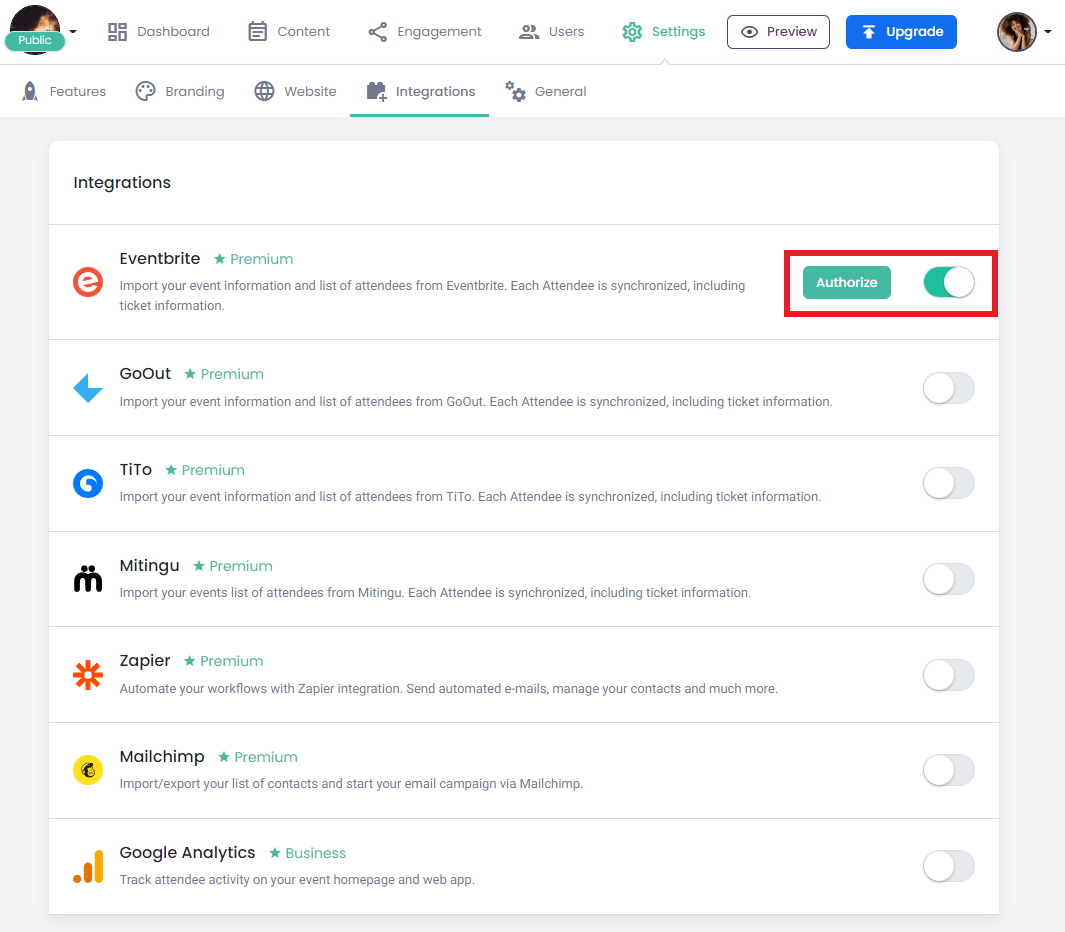Image resolution: width=1065 pixels, height=932 pixels.
Task: Click the star icon beside Eventbrite Premium
Action: click(x=219, y=259)
